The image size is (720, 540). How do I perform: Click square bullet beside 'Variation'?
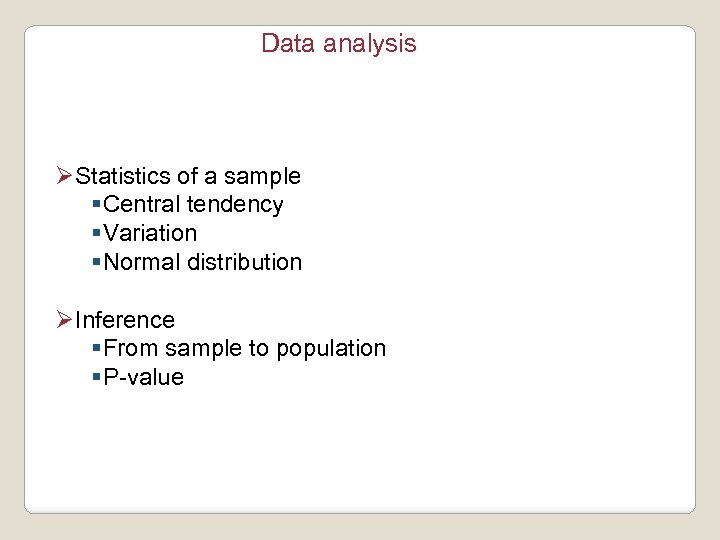point(96,234)
